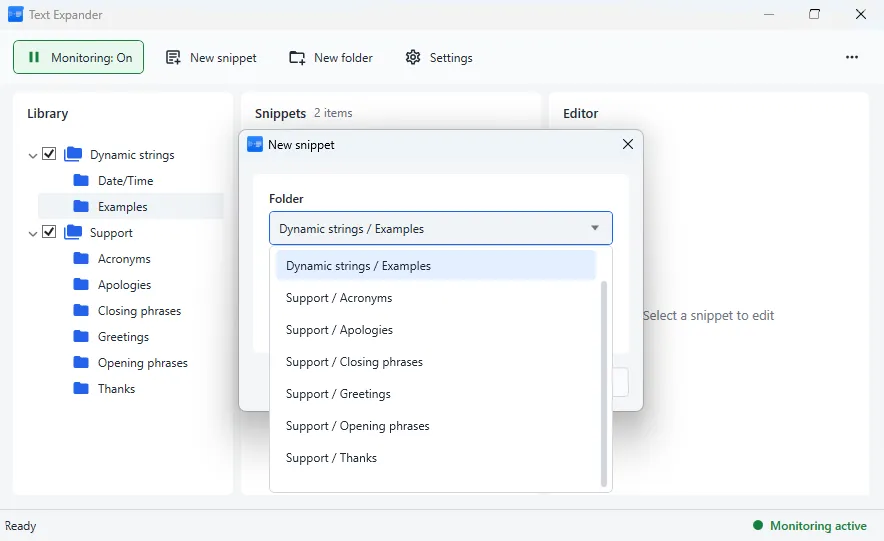Click the Folder field label in the New snippet dialog
Screen dimensions: 884x541
pyautogui.click(x=286, y=198)
